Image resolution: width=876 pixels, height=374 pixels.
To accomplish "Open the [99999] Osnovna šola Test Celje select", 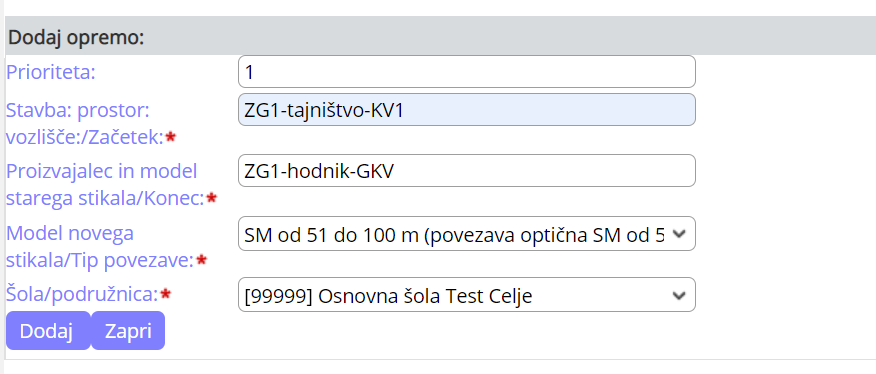I will pos(466,295).
